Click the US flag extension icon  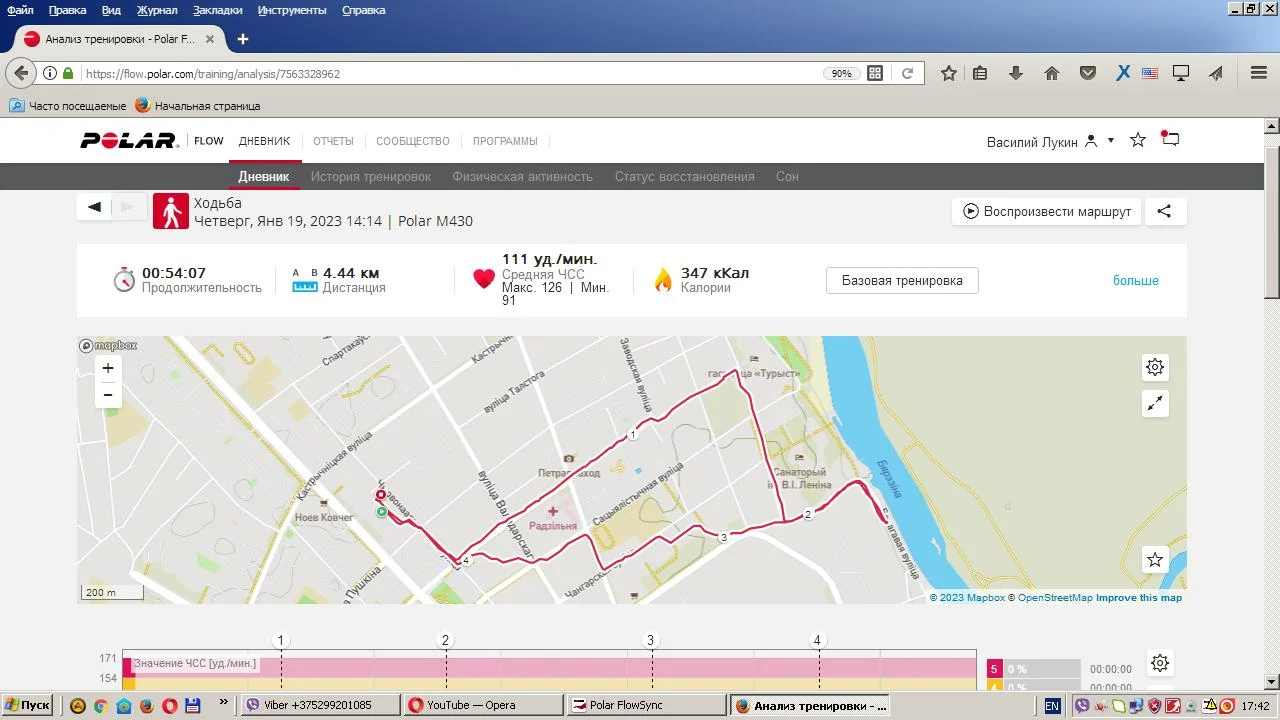click(x=1150, y=73)
